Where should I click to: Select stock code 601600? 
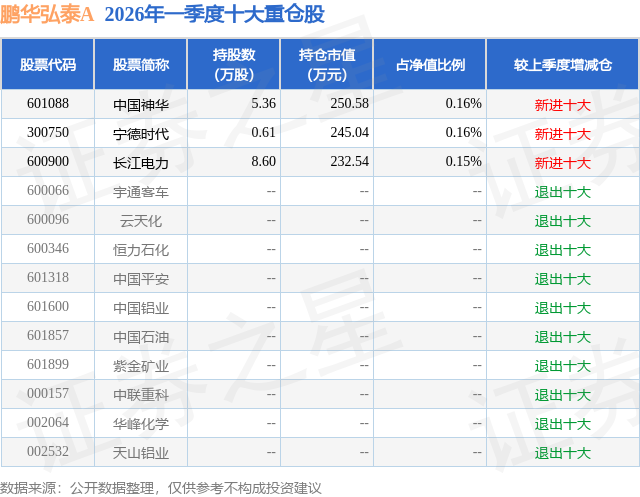click(48, 306)
